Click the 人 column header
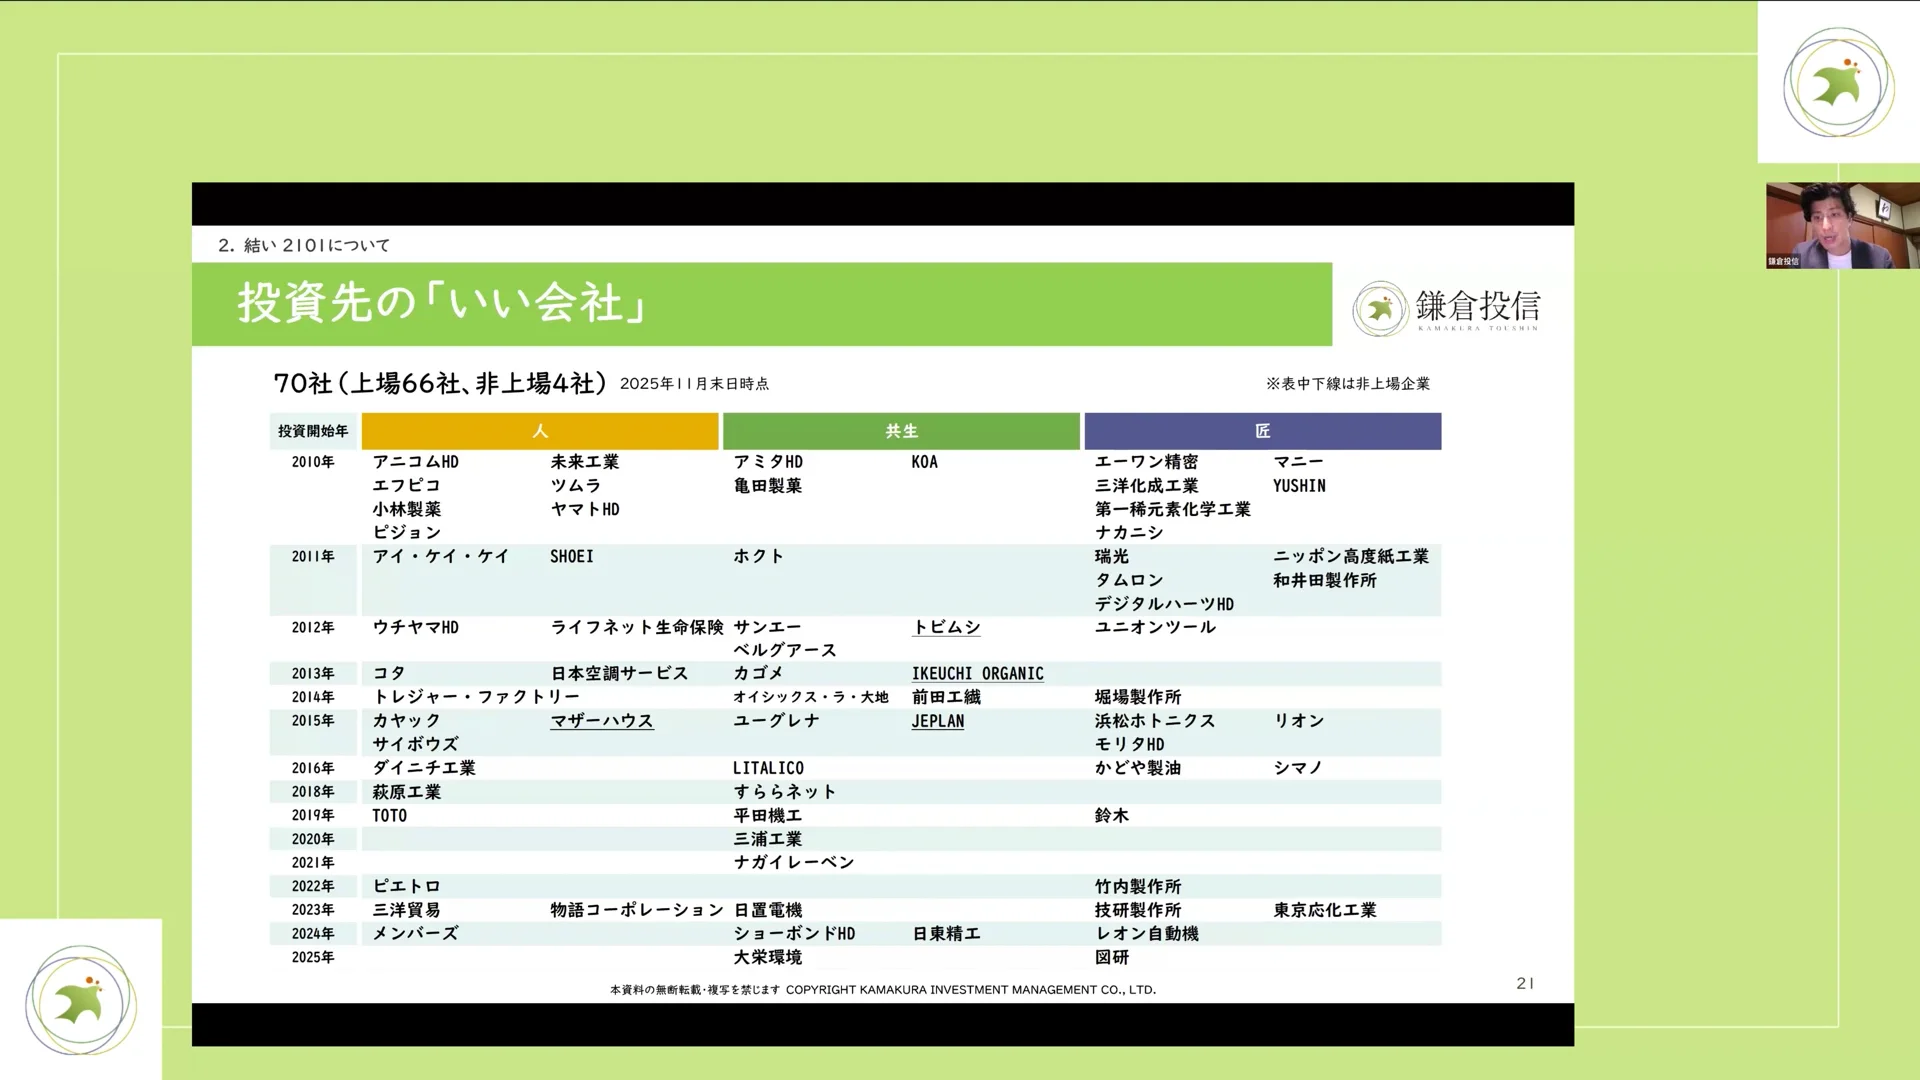Image resolution: width=1920 pixels, height=1080 pixels. [540, 431]
